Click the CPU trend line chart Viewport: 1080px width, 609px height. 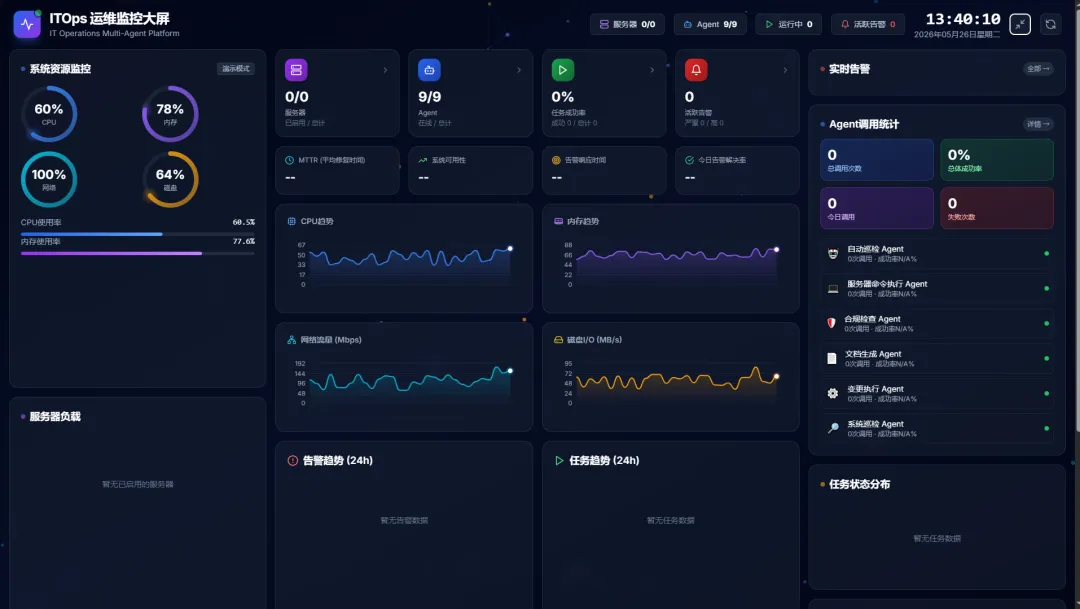pos(410,265)
